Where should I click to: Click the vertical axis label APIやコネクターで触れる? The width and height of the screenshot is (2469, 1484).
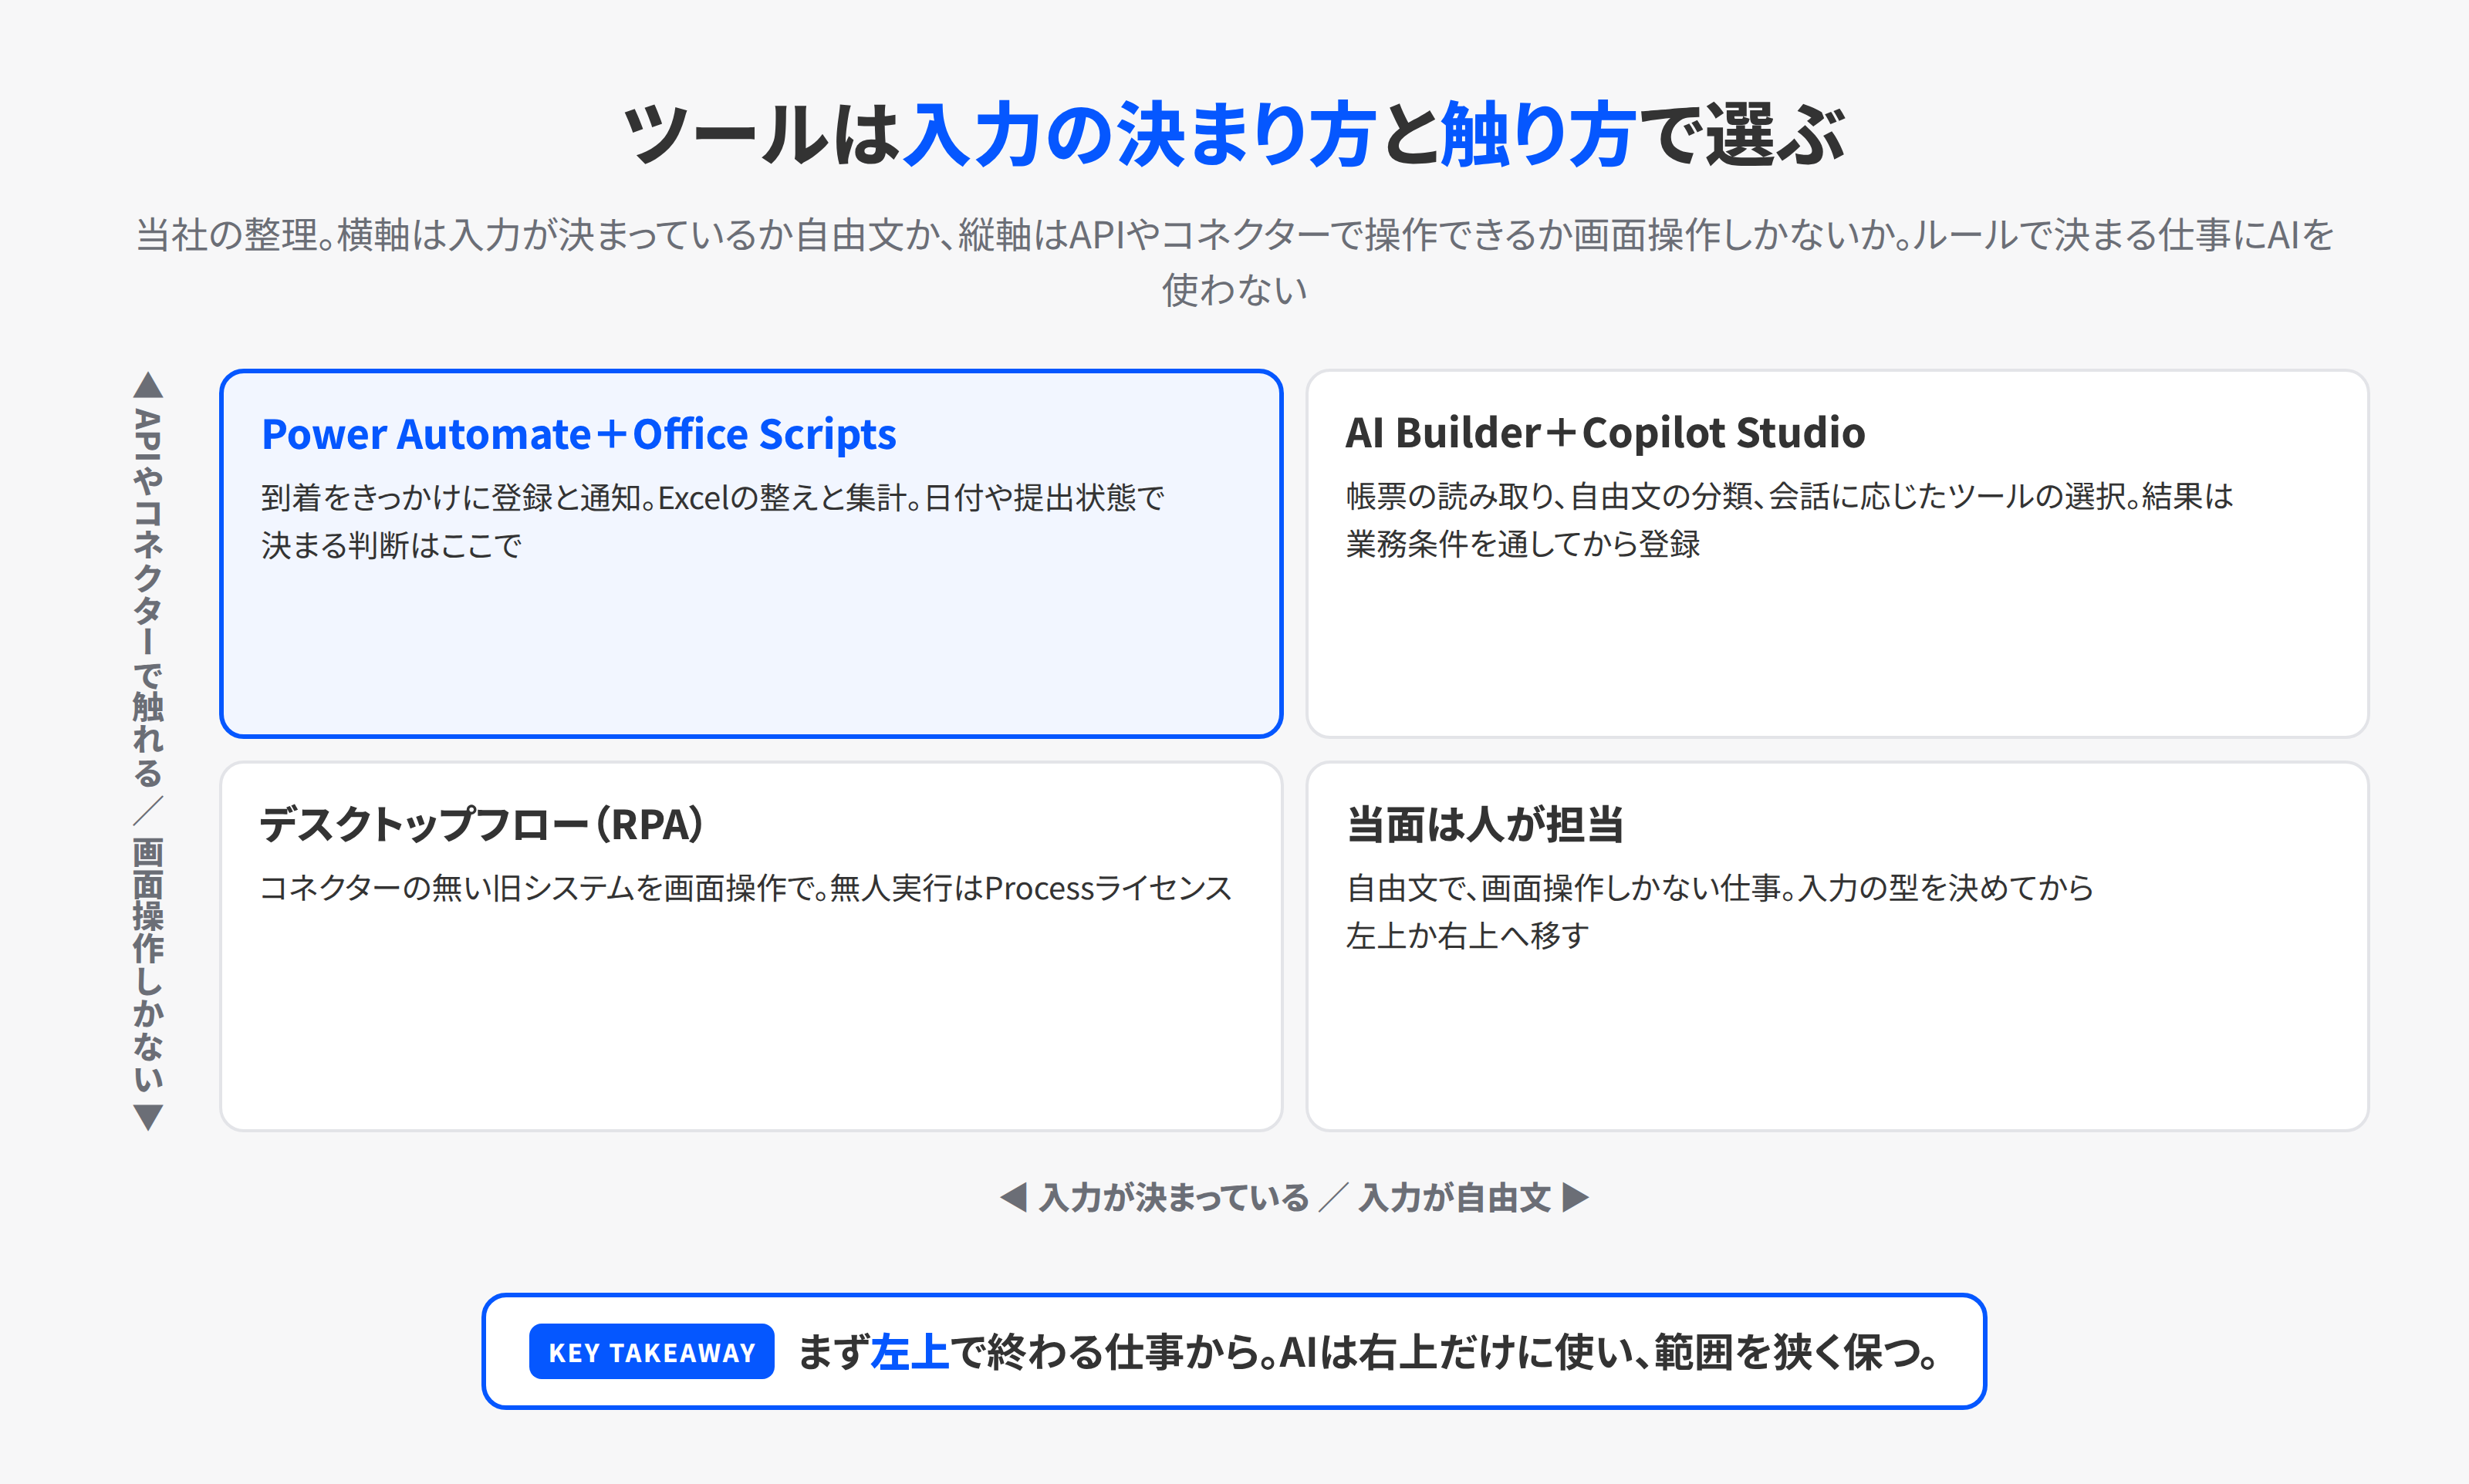(x=148, y=598)
